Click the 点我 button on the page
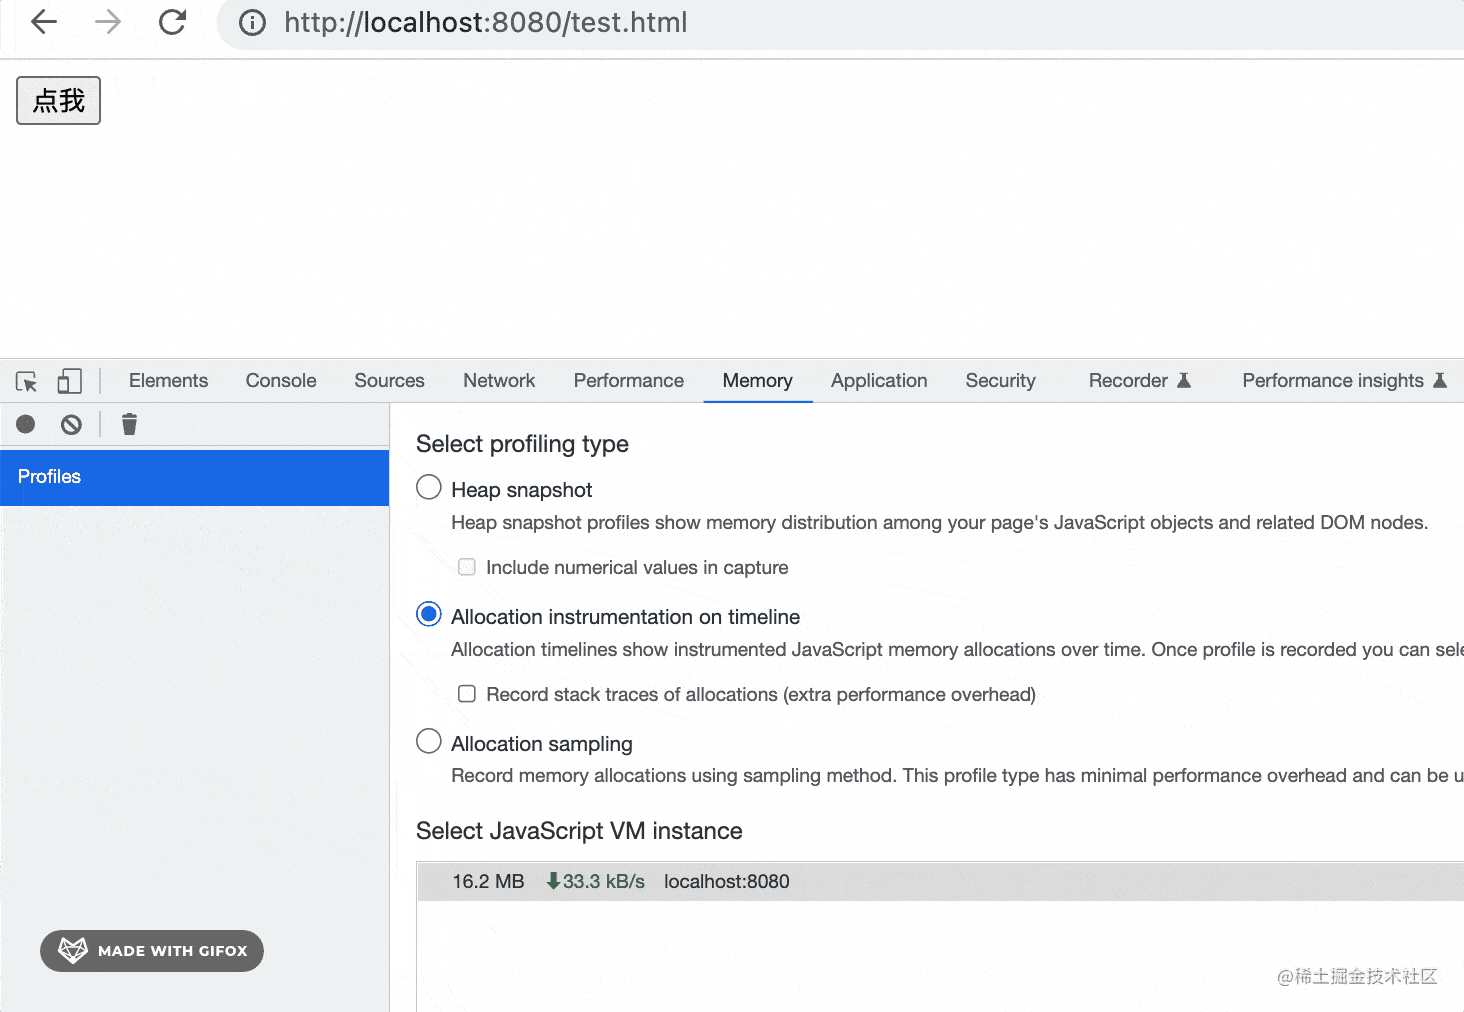The width and height of the screenshot is (1464, 1012). 58,100
